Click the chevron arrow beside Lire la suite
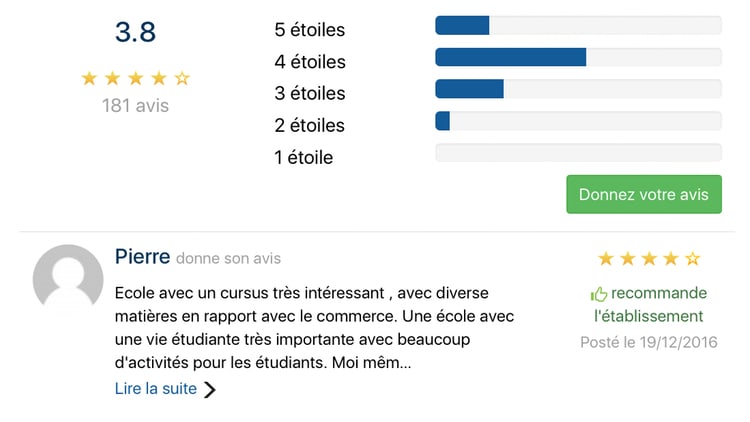Viewport: 750px width, 422px height. coord(210,389)
